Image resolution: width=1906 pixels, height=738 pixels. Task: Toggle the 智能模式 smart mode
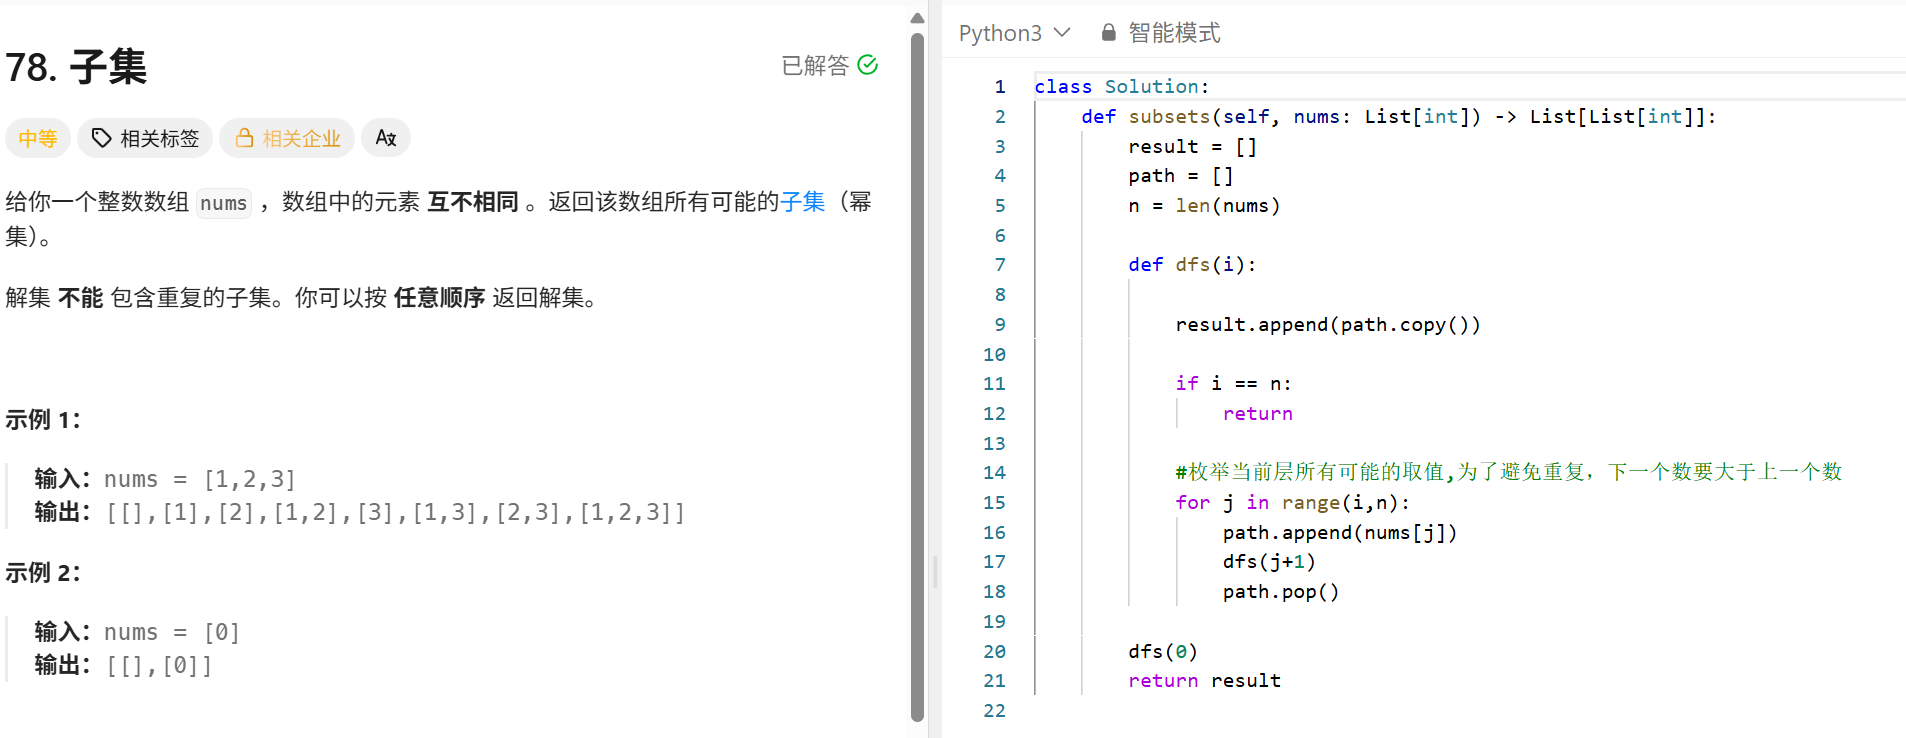(x=1161, y=33)
